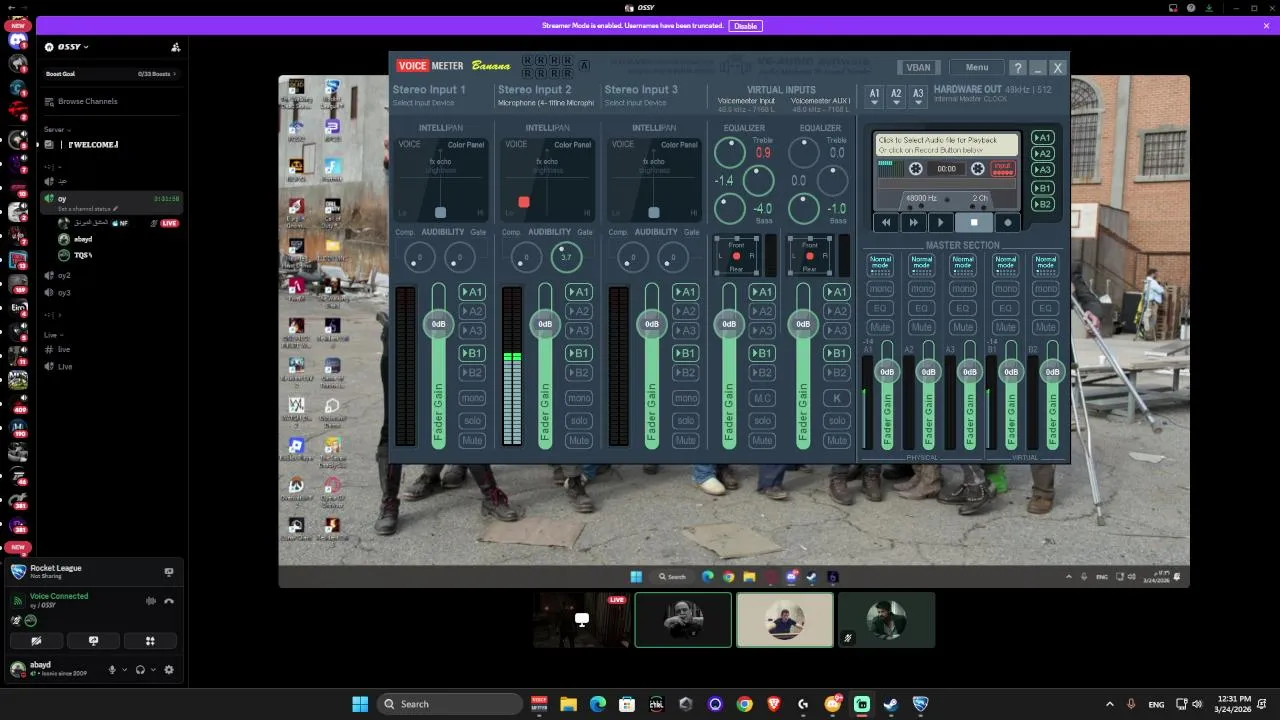Open A1 hardware out device dropdown

coord(874,96)
